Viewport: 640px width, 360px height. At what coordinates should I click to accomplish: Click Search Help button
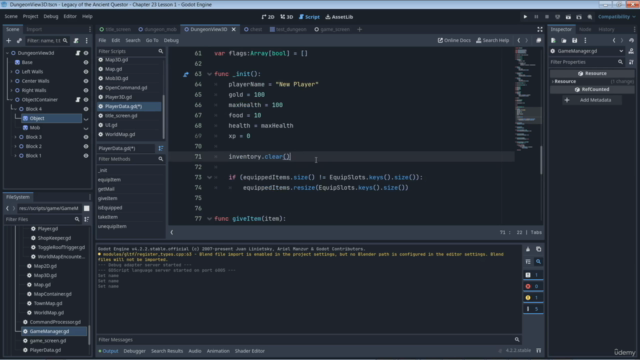coord(492,40)
